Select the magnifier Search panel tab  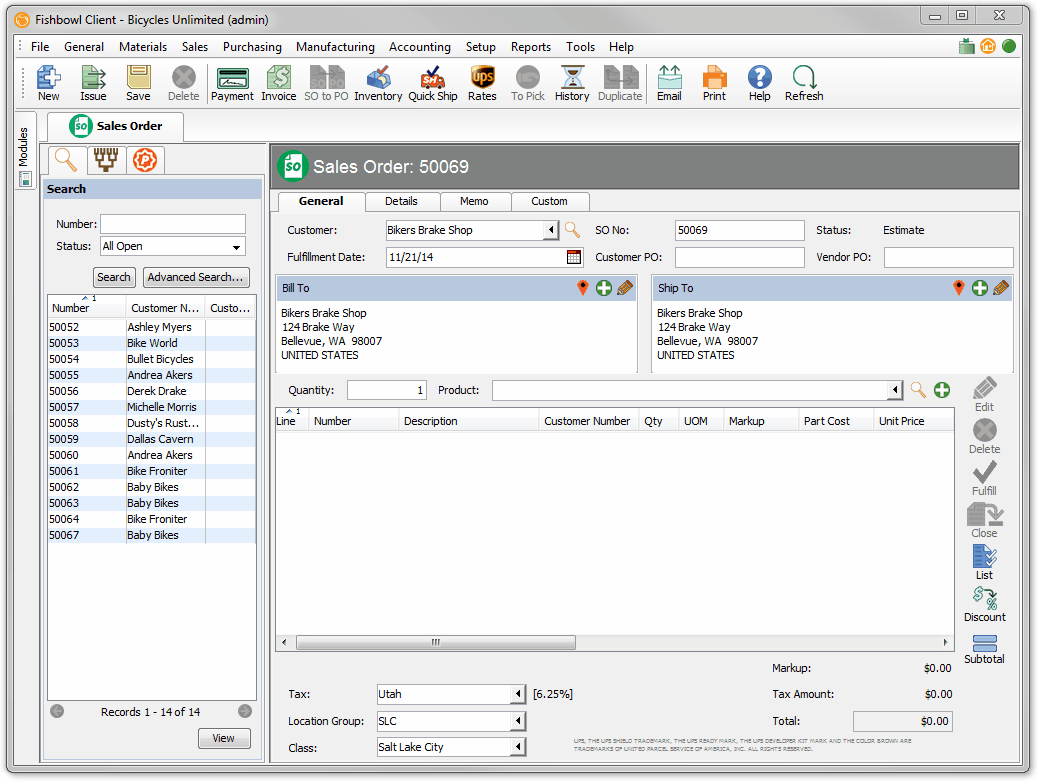tap(66, 160)
